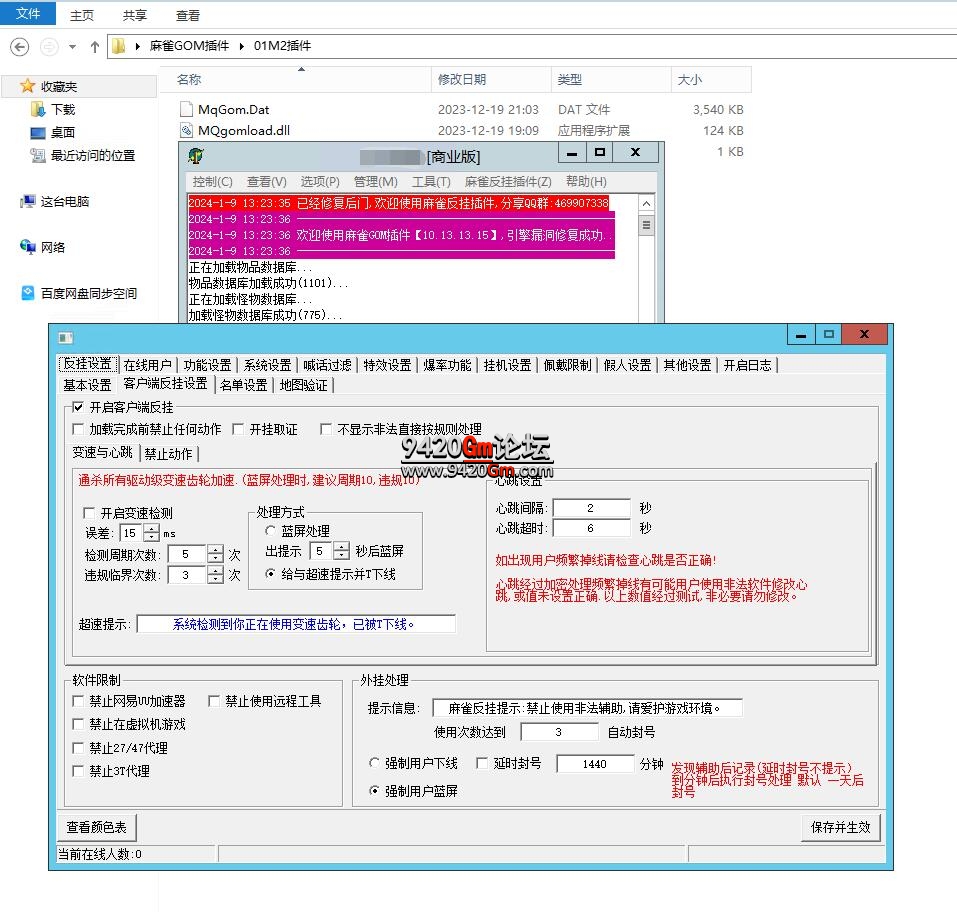Switch to 名单设置 sub-tab
957x912 pixels.
pos(244,385)
